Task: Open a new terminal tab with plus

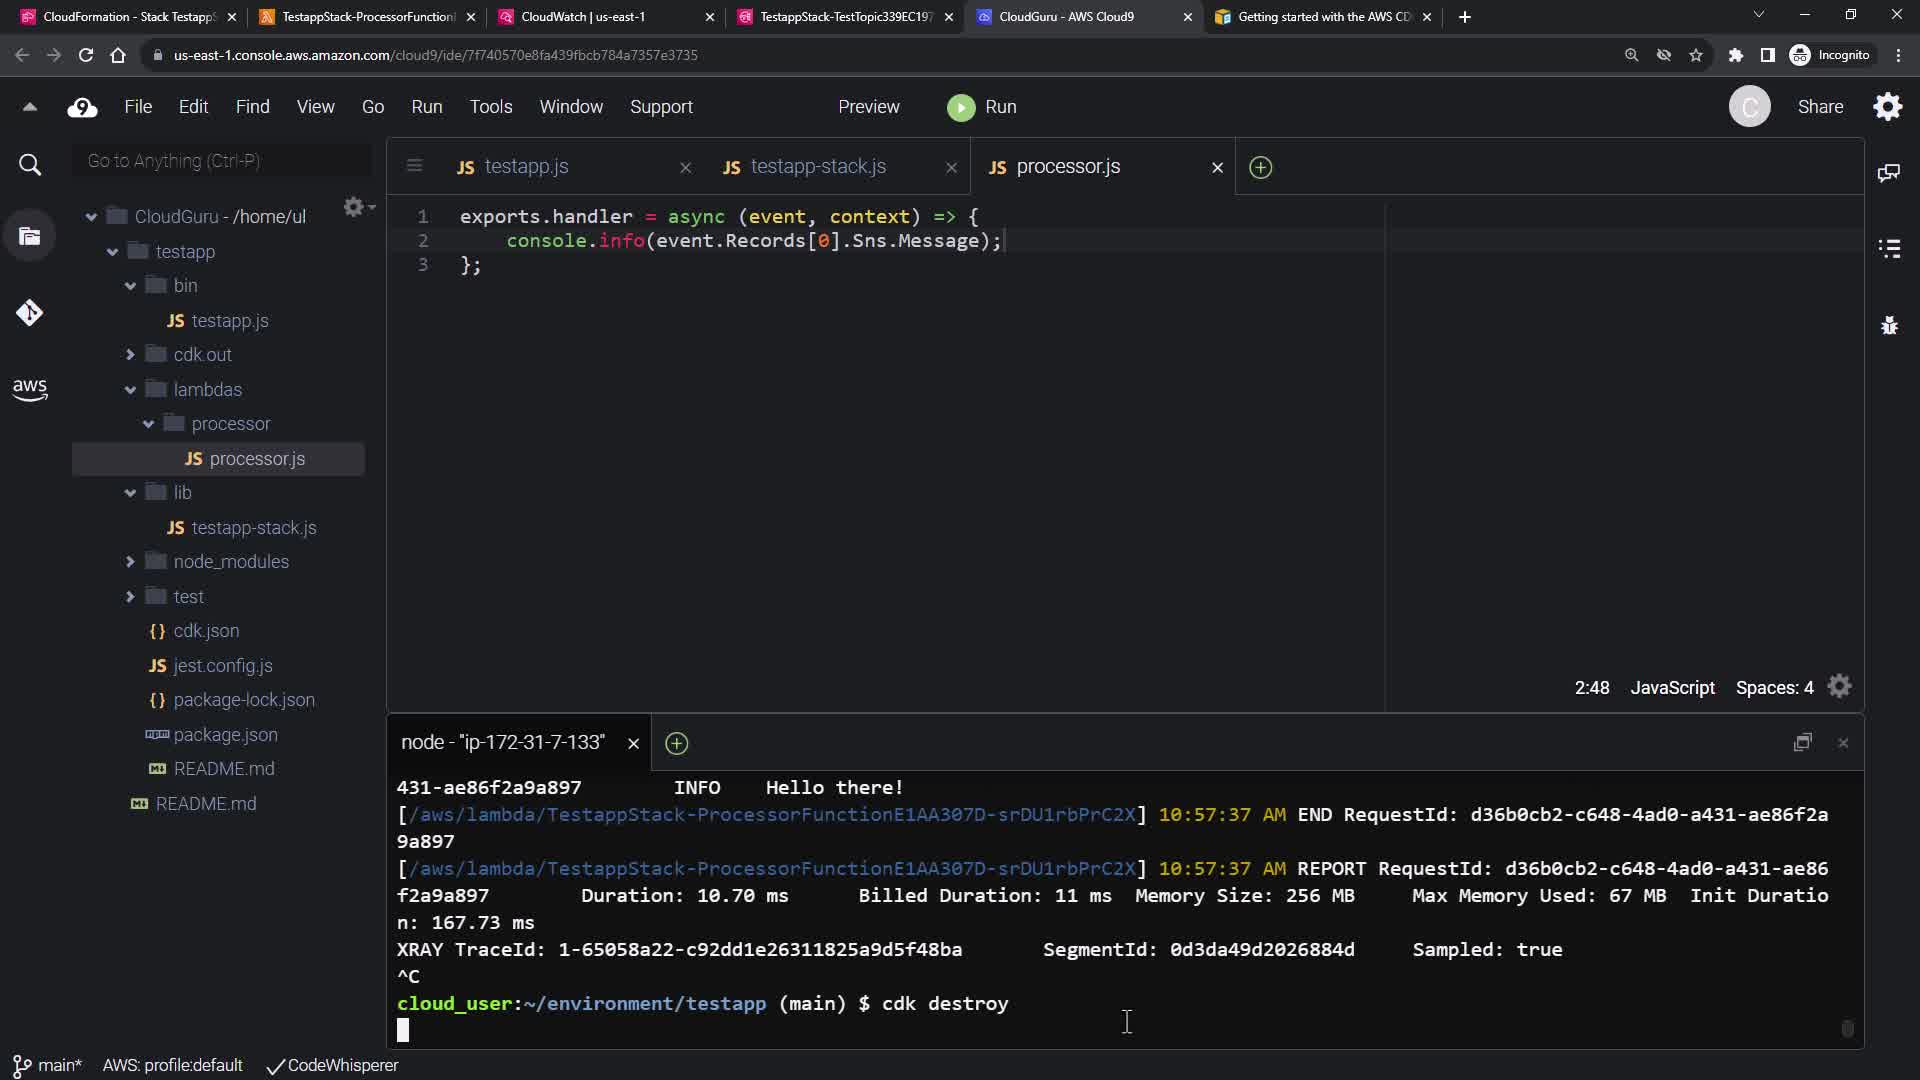Action: [x=676, y=743]
